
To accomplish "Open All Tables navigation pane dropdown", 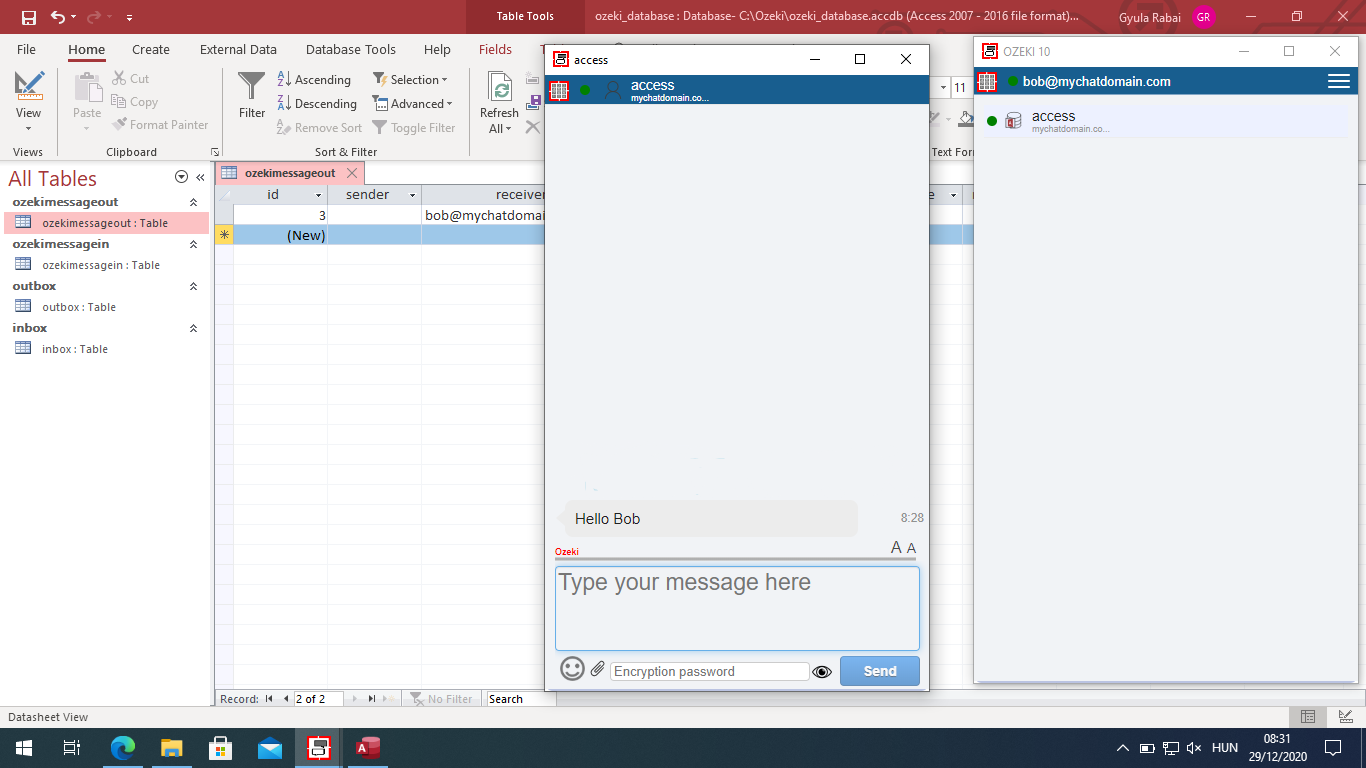I will coord(181,177).
